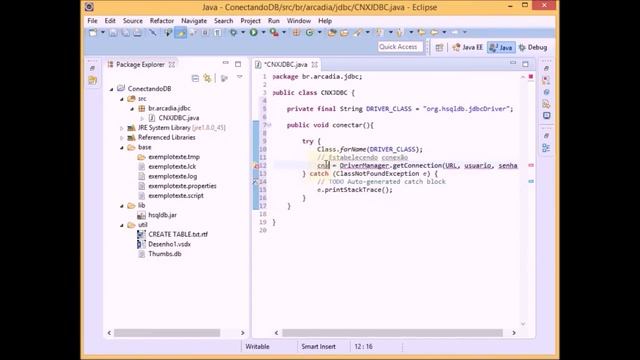Click the Debug bug toolbar icon

click(x=233, y=33)
